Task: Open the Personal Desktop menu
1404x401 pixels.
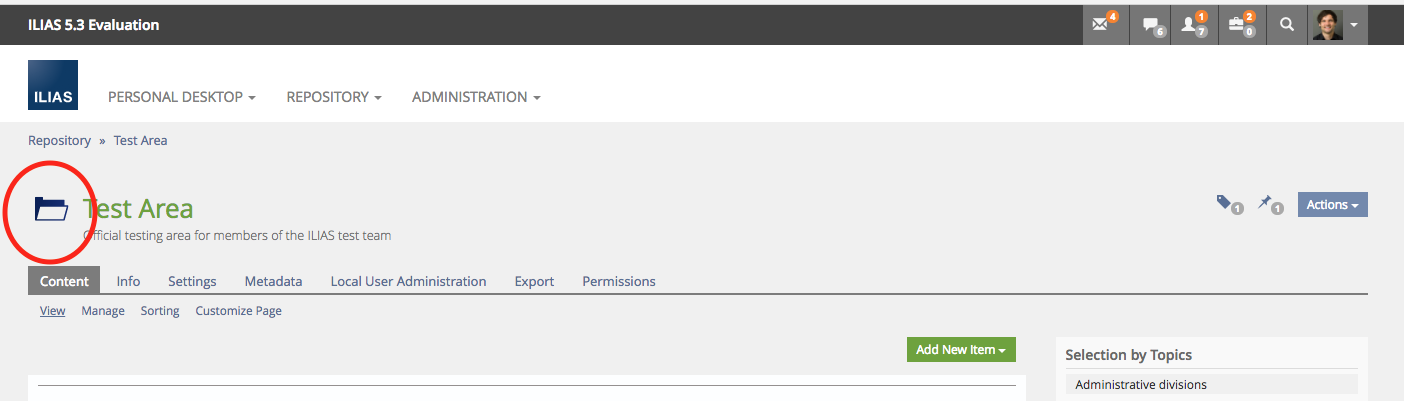Action: tap(181, 97)
